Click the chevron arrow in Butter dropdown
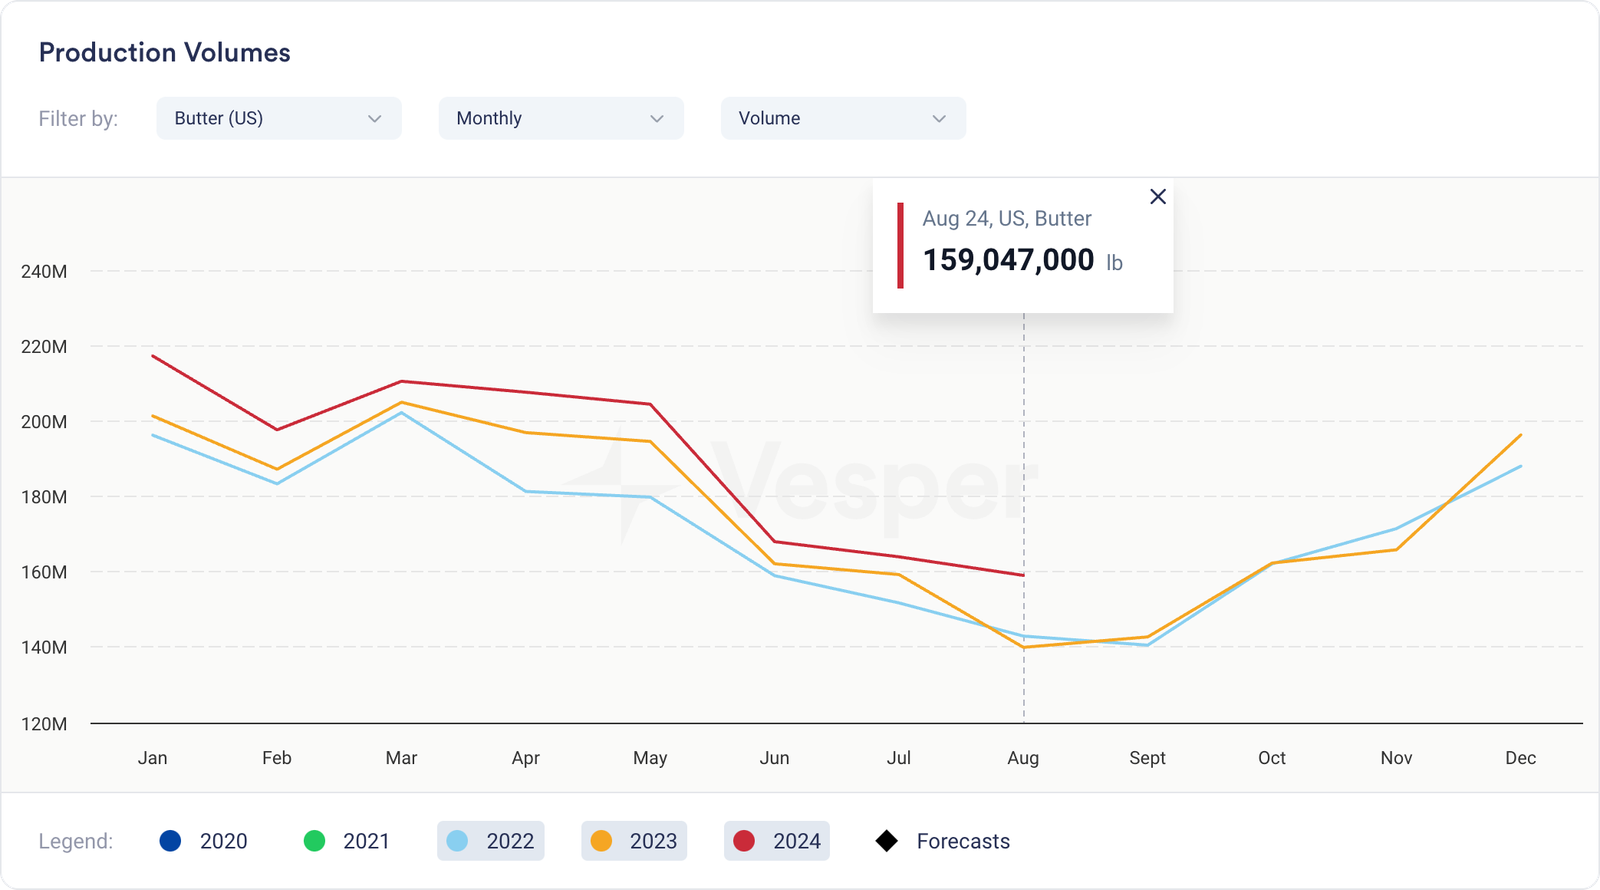Screen dimensions: 1600x890 tap(375, 119)
